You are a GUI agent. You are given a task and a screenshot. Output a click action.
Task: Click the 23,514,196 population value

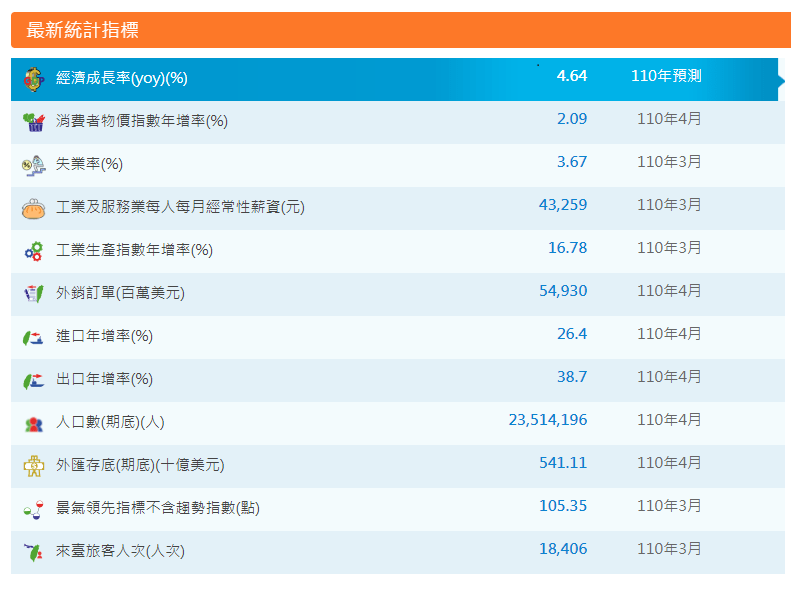pos(547,420)
